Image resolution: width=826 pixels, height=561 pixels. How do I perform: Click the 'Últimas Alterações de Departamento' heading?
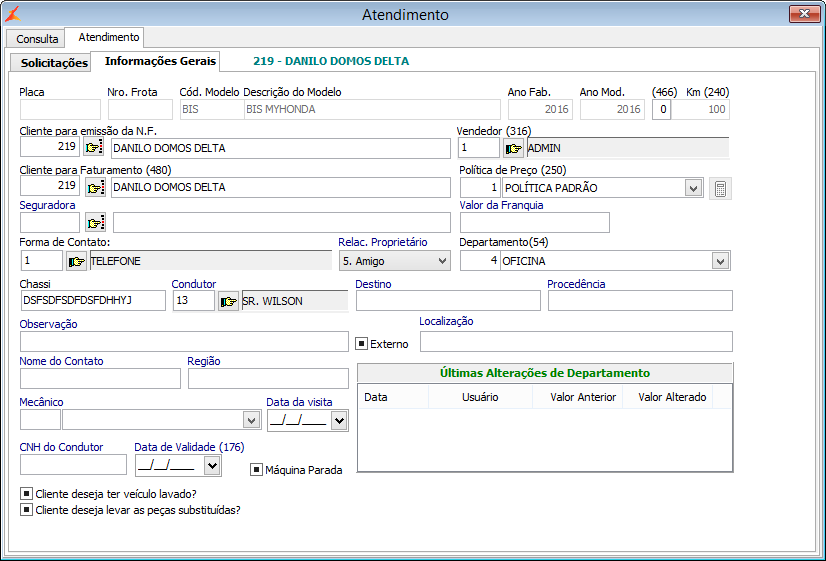coord(545,373)
